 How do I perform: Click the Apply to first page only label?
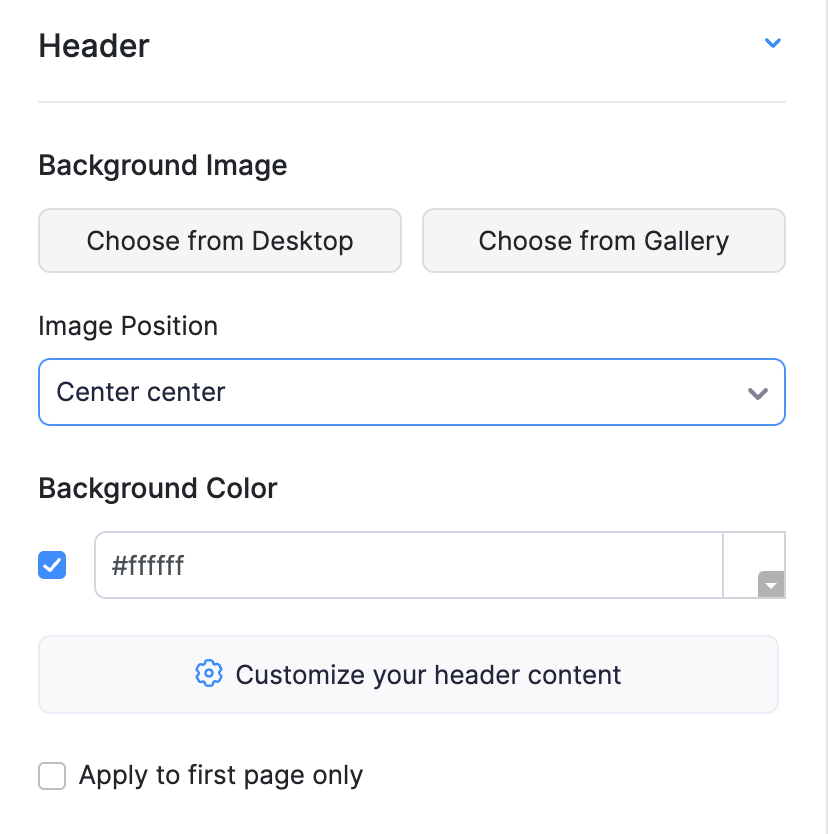point(220,775)
